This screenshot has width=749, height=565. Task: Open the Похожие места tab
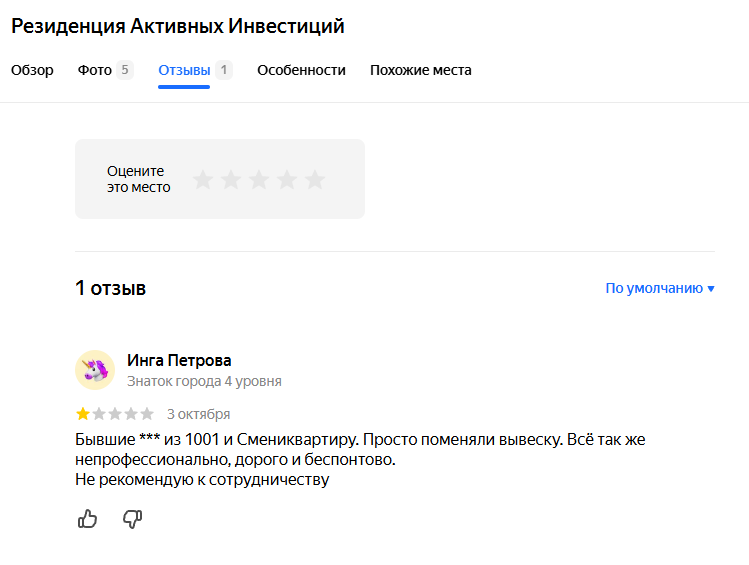pyautogui.click(x=420, y=70)
